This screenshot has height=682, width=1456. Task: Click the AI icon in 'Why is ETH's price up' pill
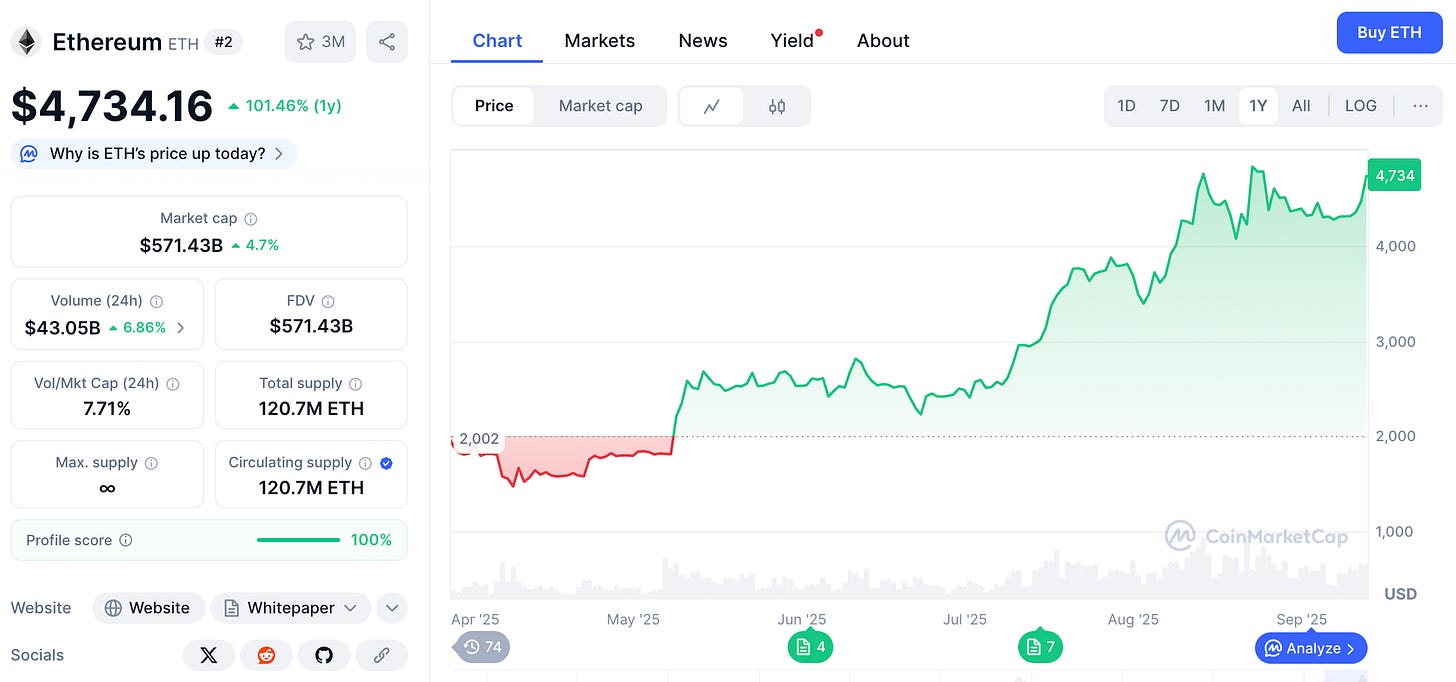click(x=30, y=154)
